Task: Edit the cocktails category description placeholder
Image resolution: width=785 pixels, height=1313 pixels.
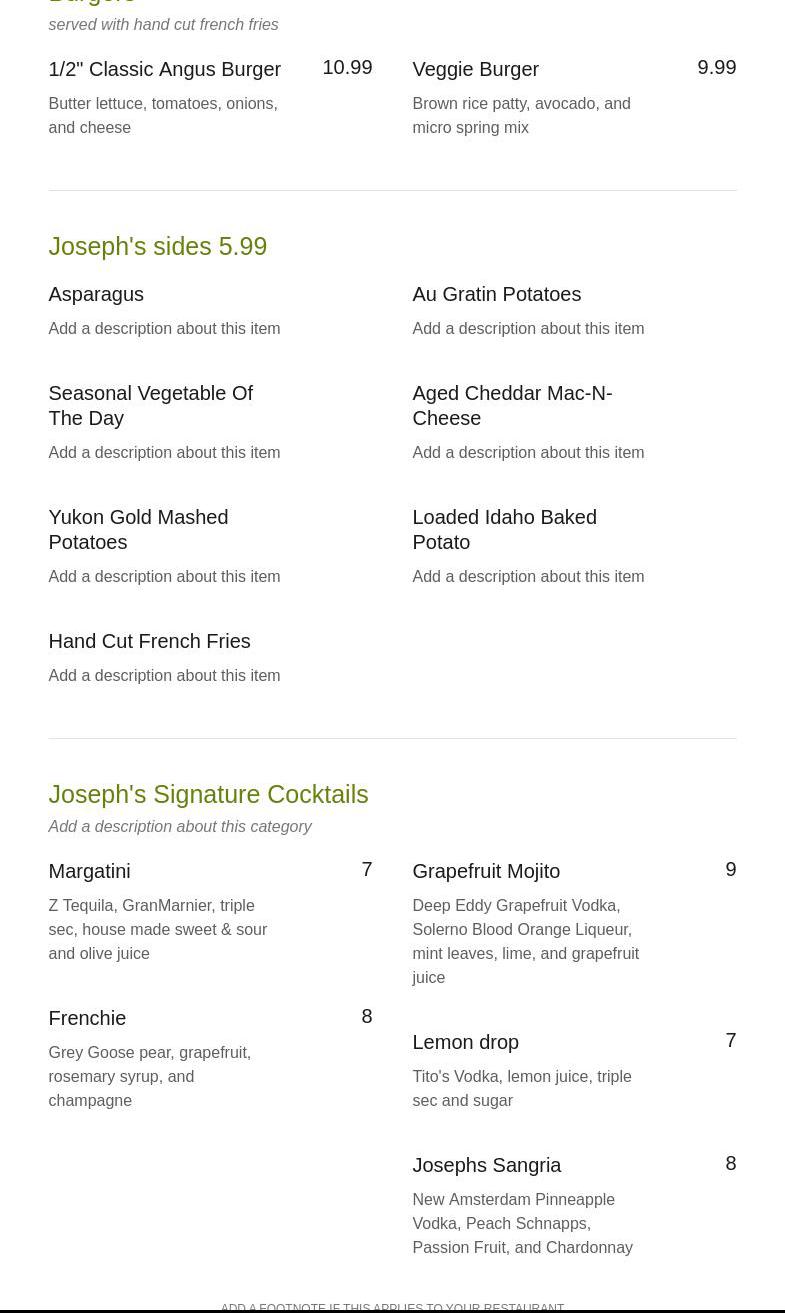Action: coord(180,826)
